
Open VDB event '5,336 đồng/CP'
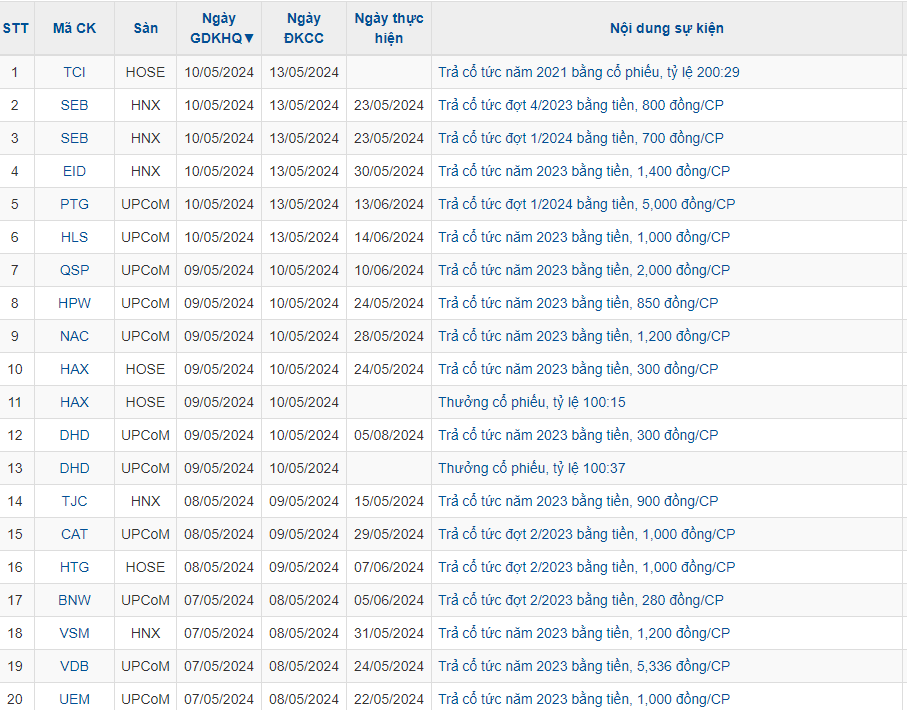click(x=584, y=666)
